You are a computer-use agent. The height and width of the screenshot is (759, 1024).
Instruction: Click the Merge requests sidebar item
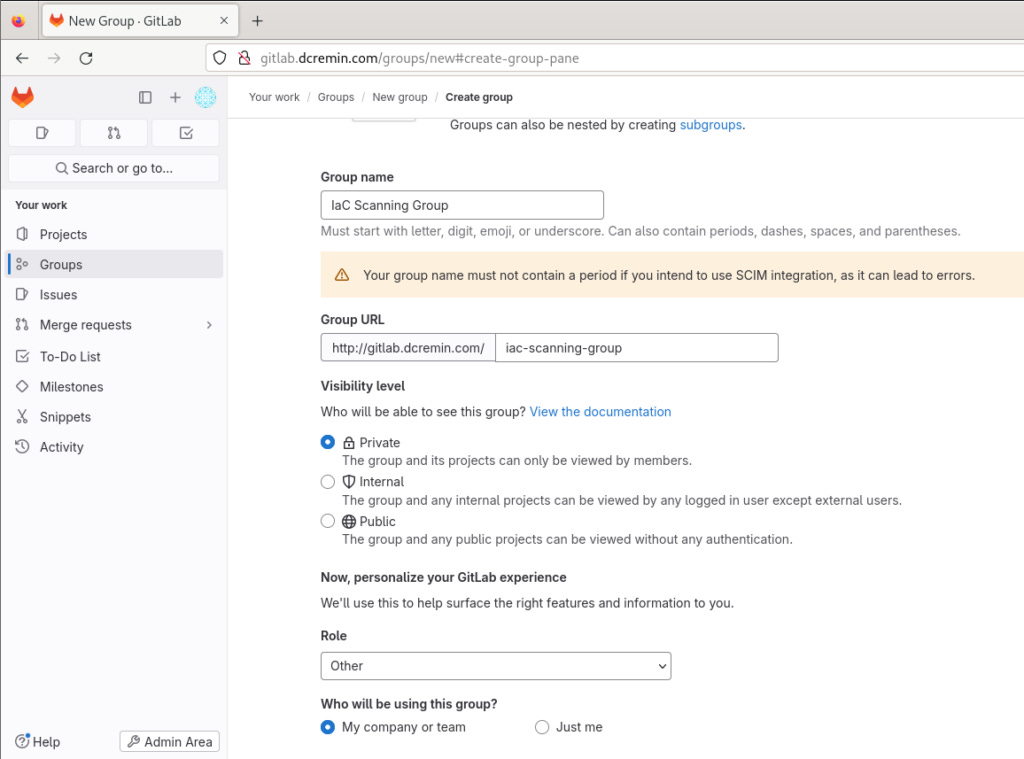point(114,325)
